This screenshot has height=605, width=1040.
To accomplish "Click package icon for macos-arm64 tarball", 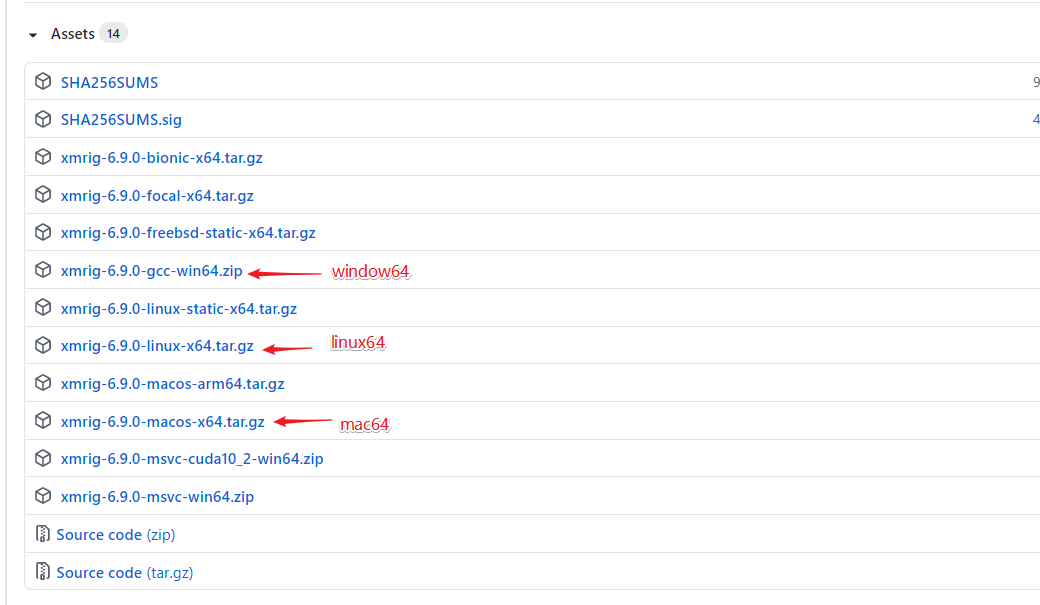I will click(x=43, y=383).
